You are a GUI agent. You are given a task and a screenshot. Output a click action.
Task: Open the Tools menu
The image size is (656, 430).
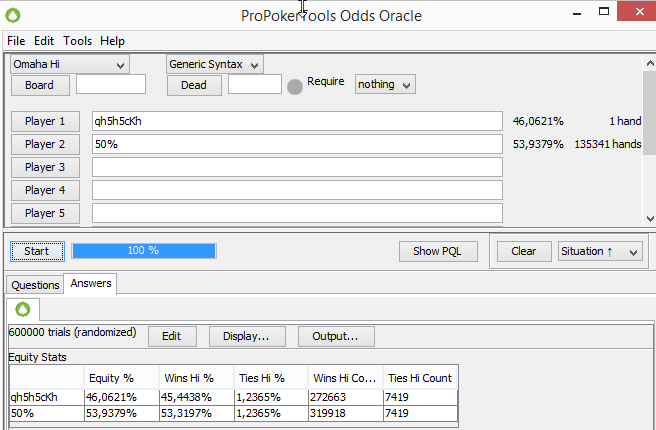click(x=77, y=41)
